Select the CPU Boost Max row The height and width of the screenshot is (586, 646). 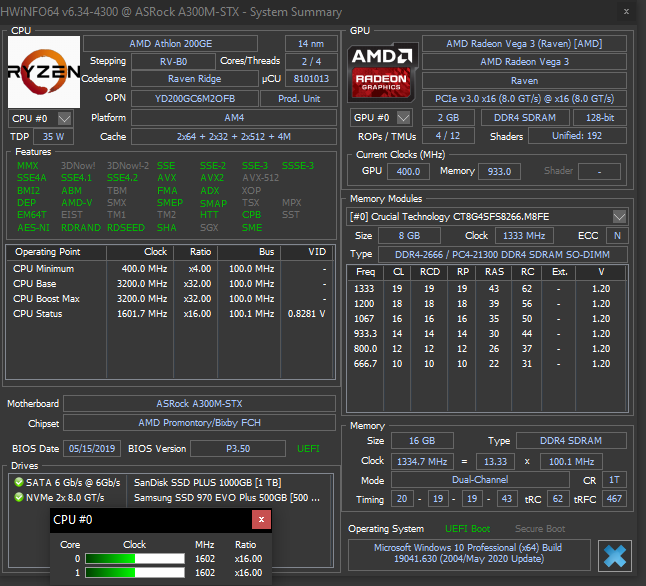tap(170, 299)
